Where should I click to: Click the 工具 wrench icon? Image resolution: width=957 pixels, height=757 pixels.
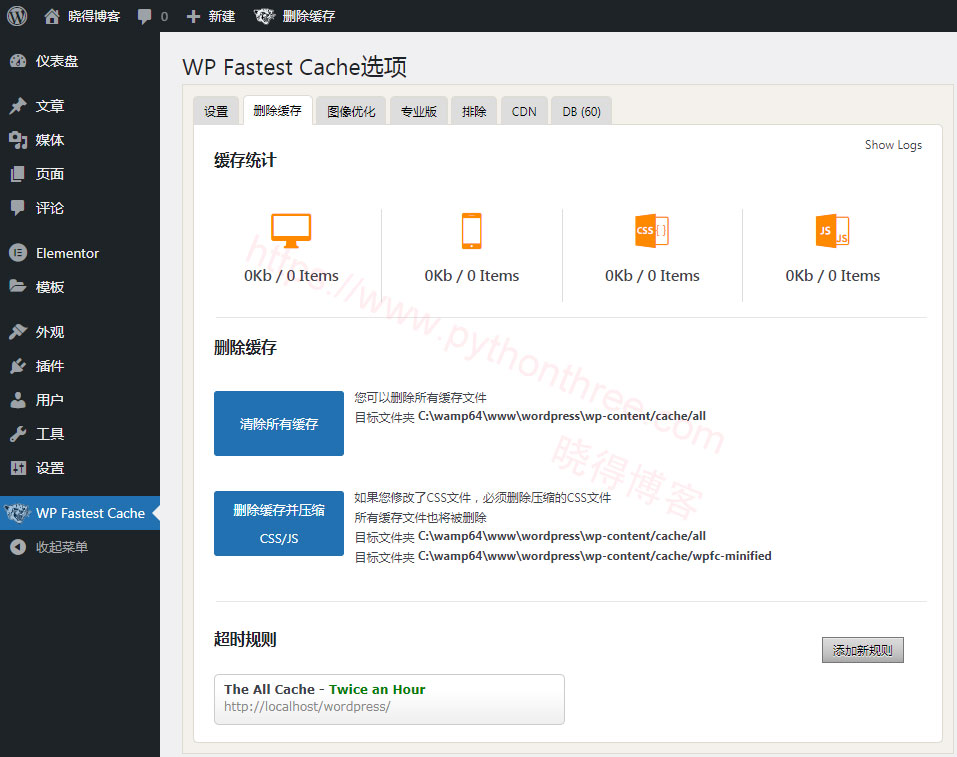(x=18, y=434)
